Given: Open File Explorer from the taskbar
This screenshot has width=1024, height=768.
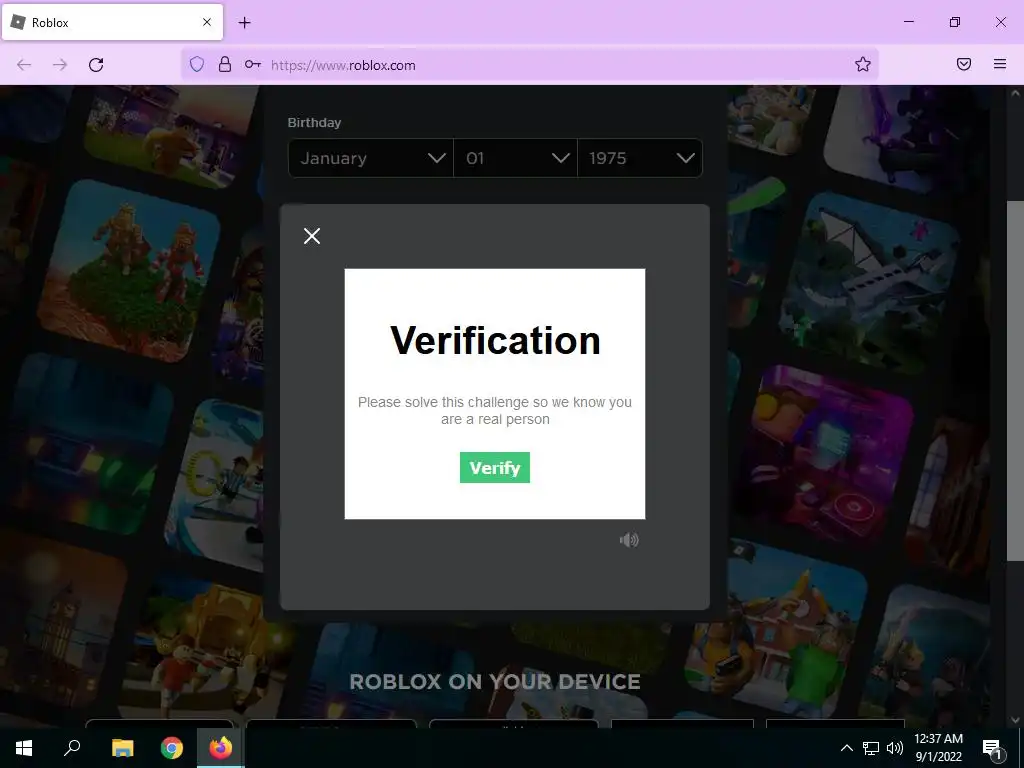Looking at the screenshot, I should (122, 748).
